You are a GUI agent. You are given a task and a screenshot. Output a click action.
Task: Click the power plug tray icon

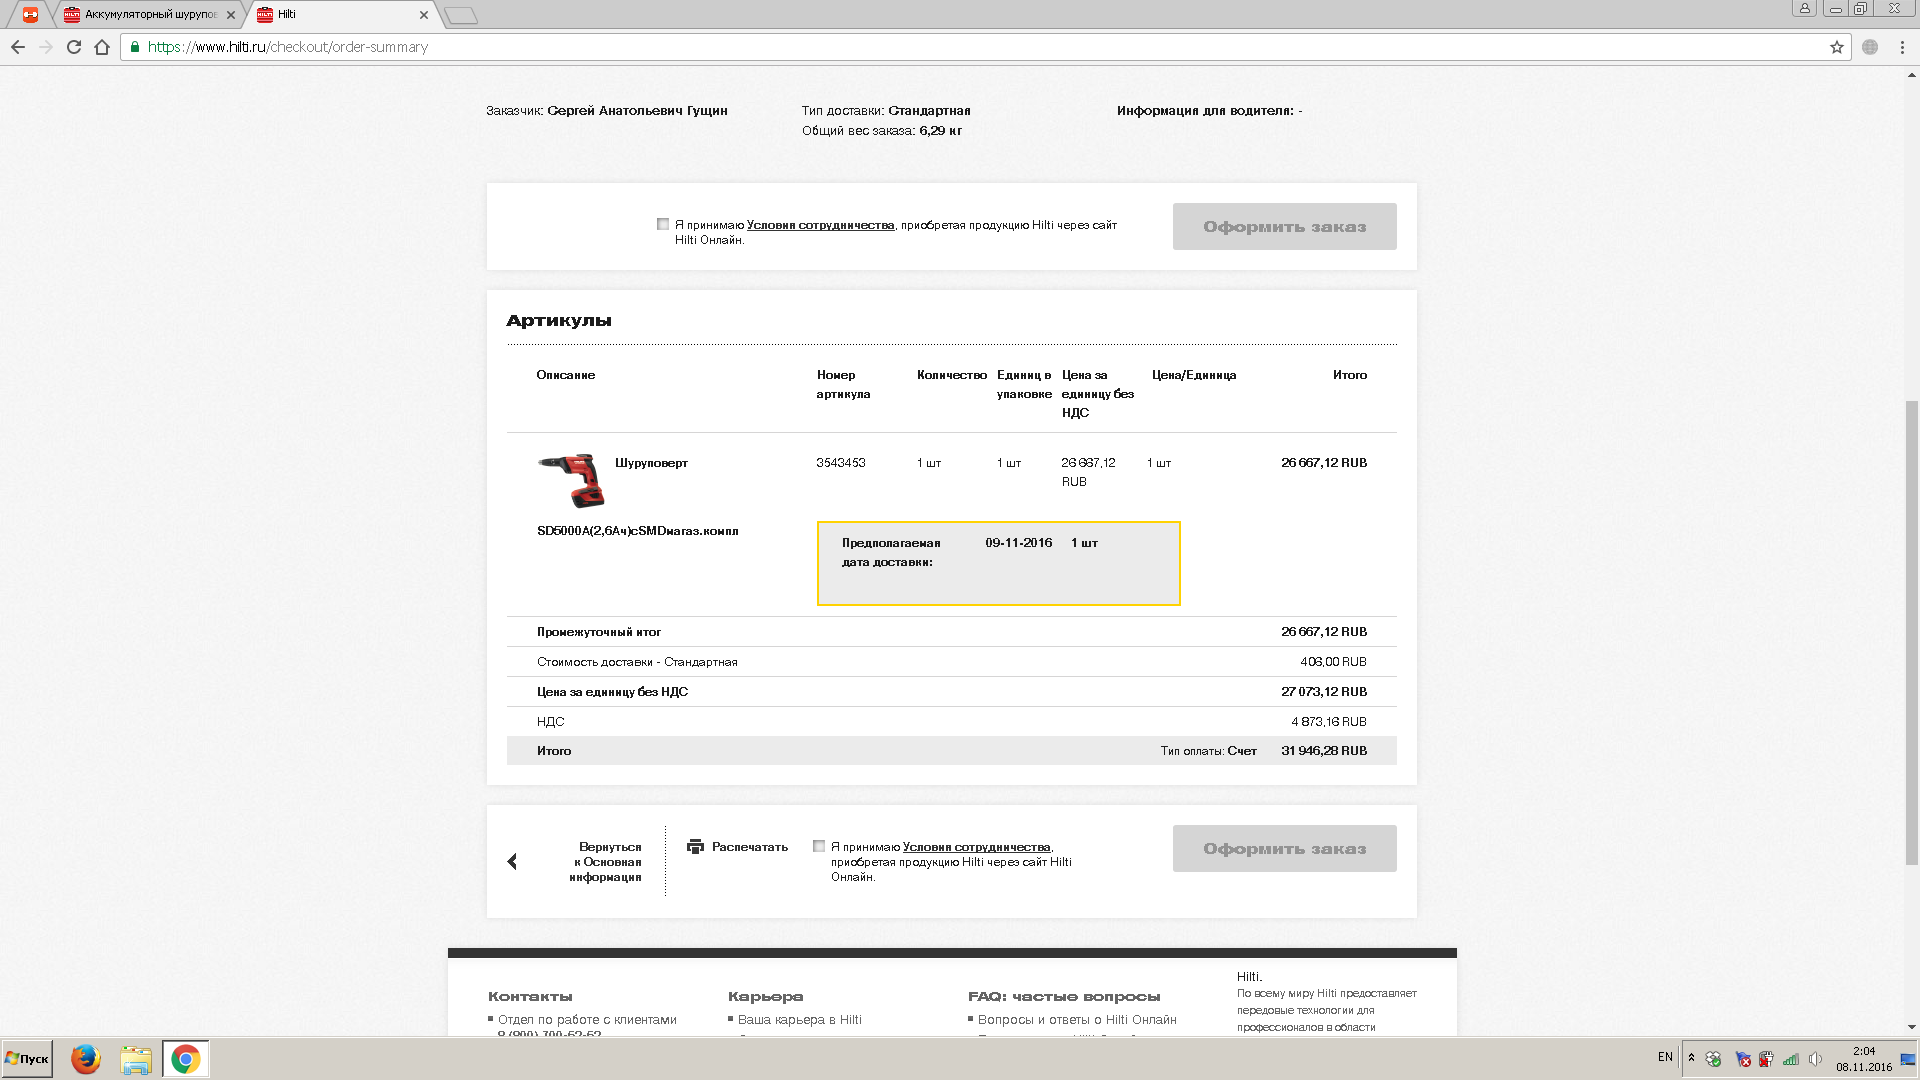point(1766,1059)
